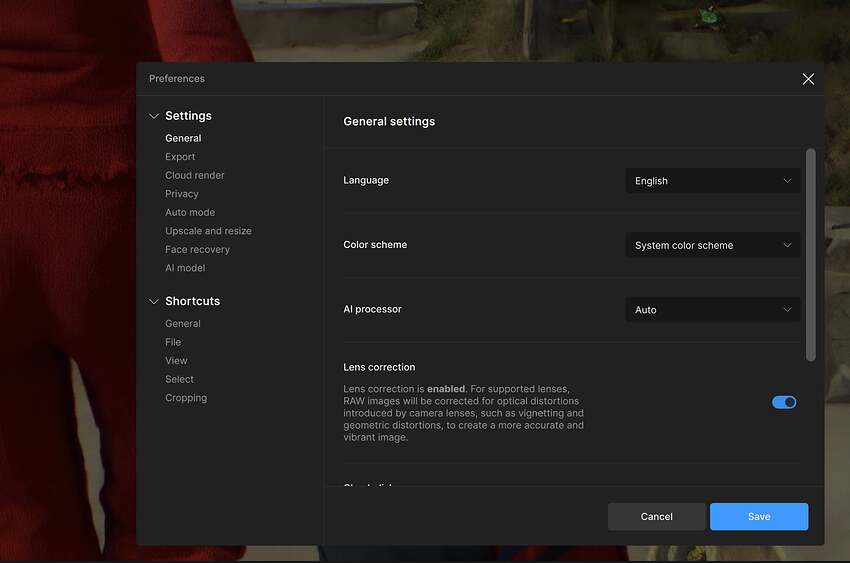Select General under Shortcuts
This screenshot has height=563, width=850.
(x=183, y=324)
